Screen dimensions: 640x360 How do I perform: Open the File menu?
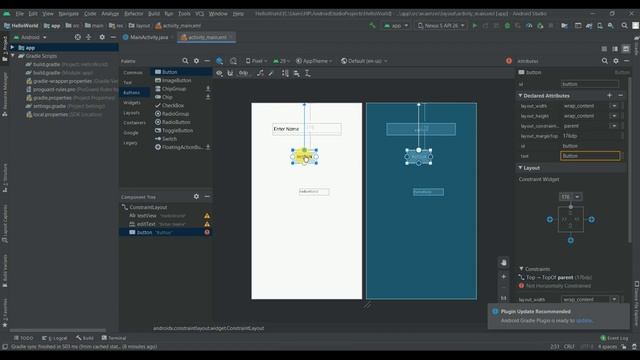(x=19, y=13)
